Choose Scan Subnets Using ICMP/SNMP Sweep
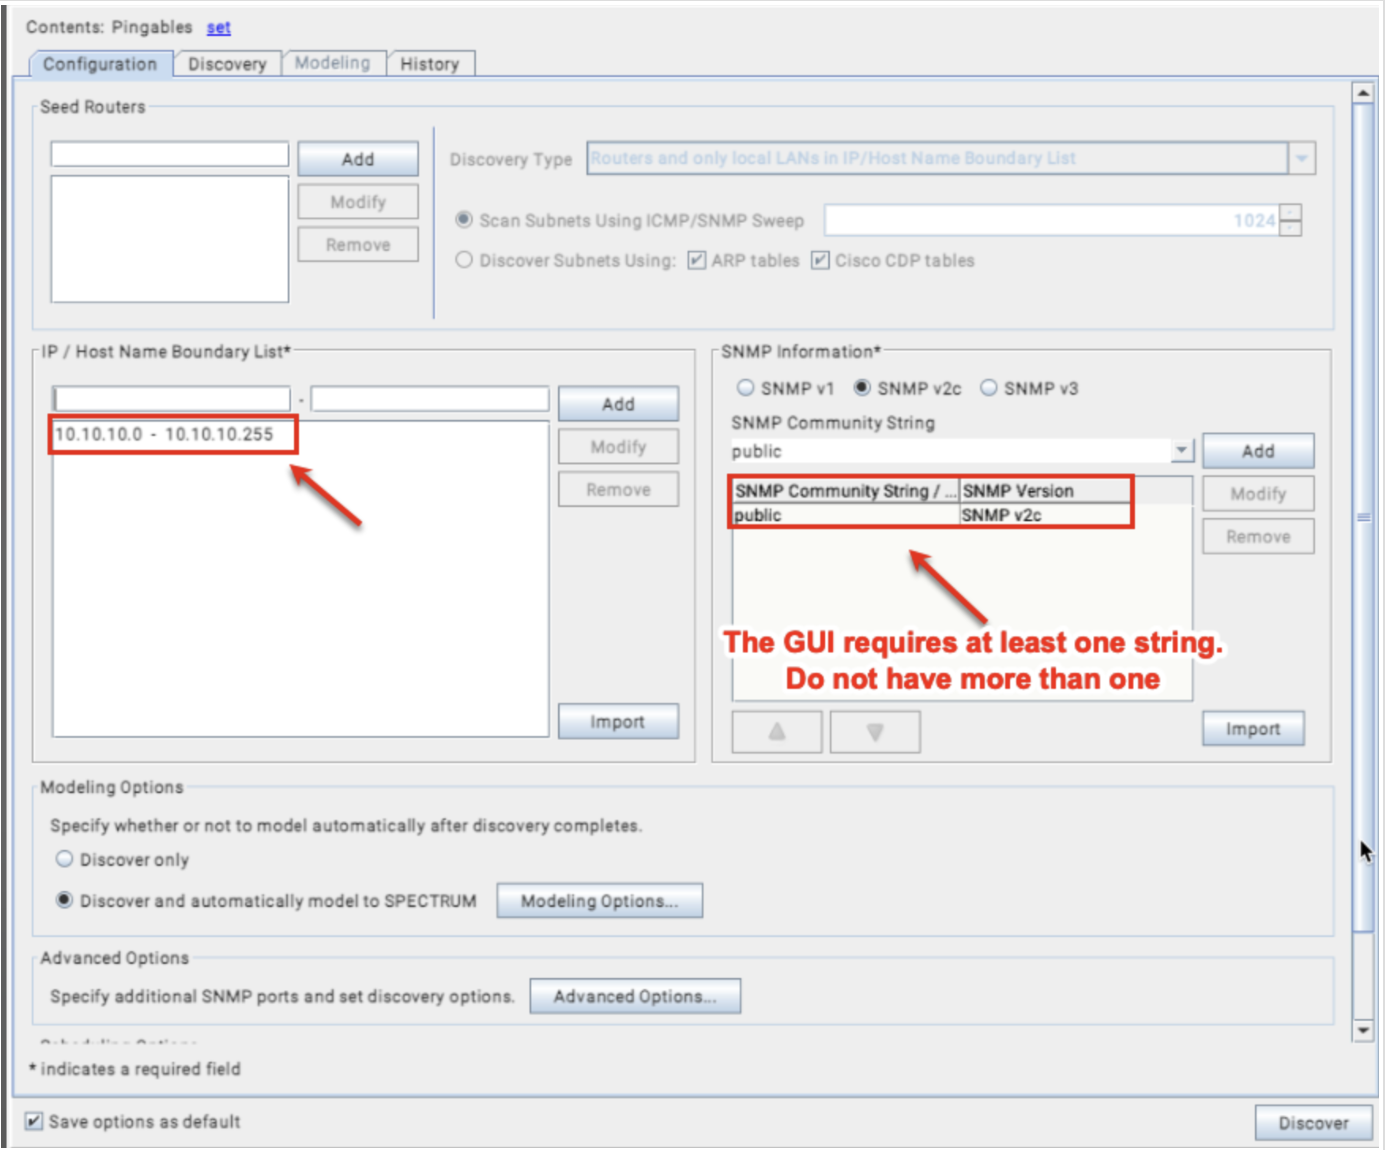Viewport: 1388px width, 1150px height. pyautogui.click(x=464, y=219)
